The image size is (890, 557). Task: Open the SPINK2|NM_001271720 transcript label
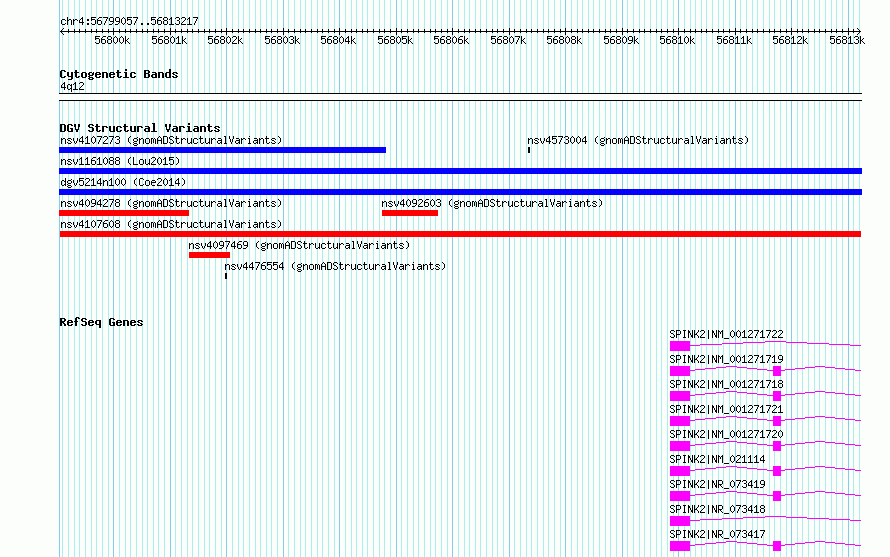(x=727, y=434)
